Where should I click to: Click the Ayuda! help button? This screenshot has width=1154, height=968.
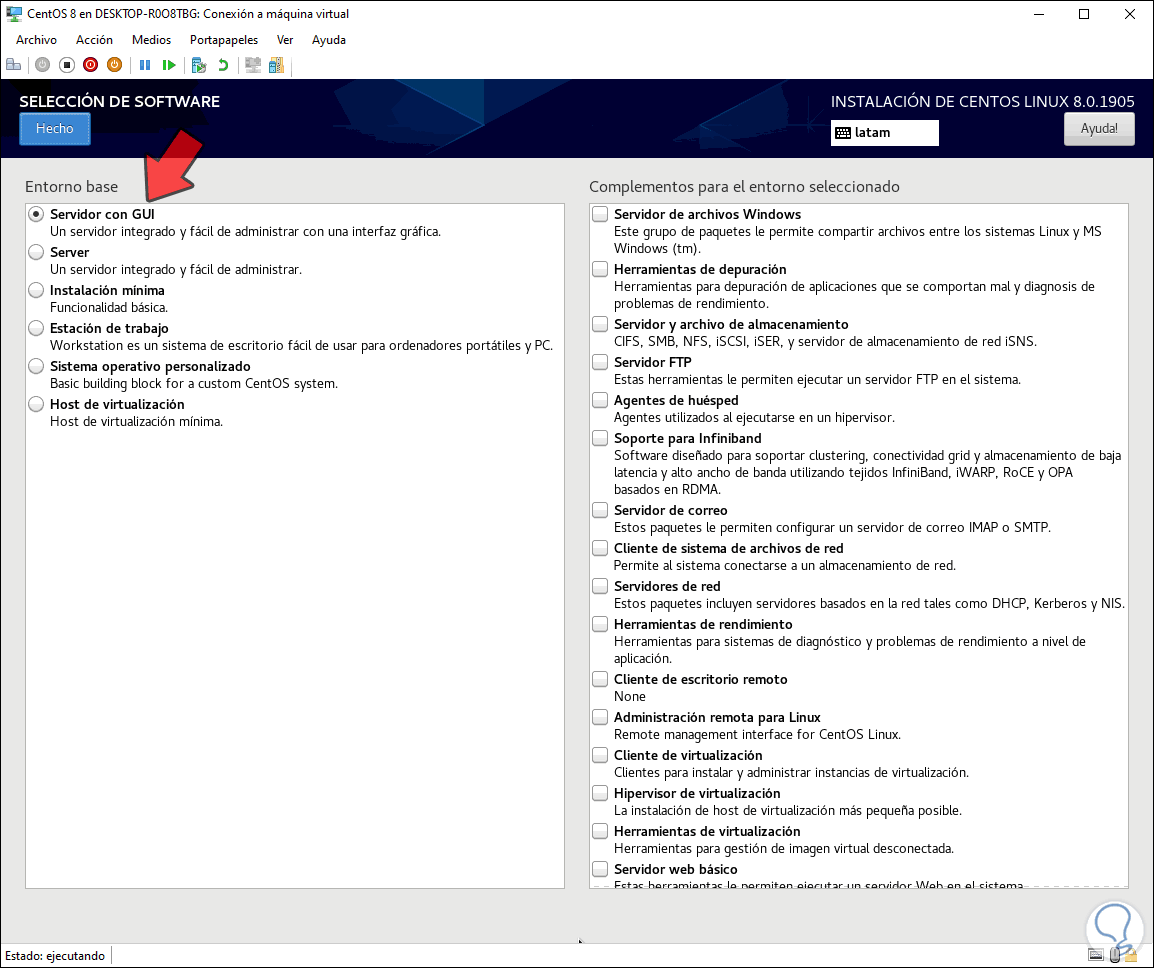point(1099,129)
